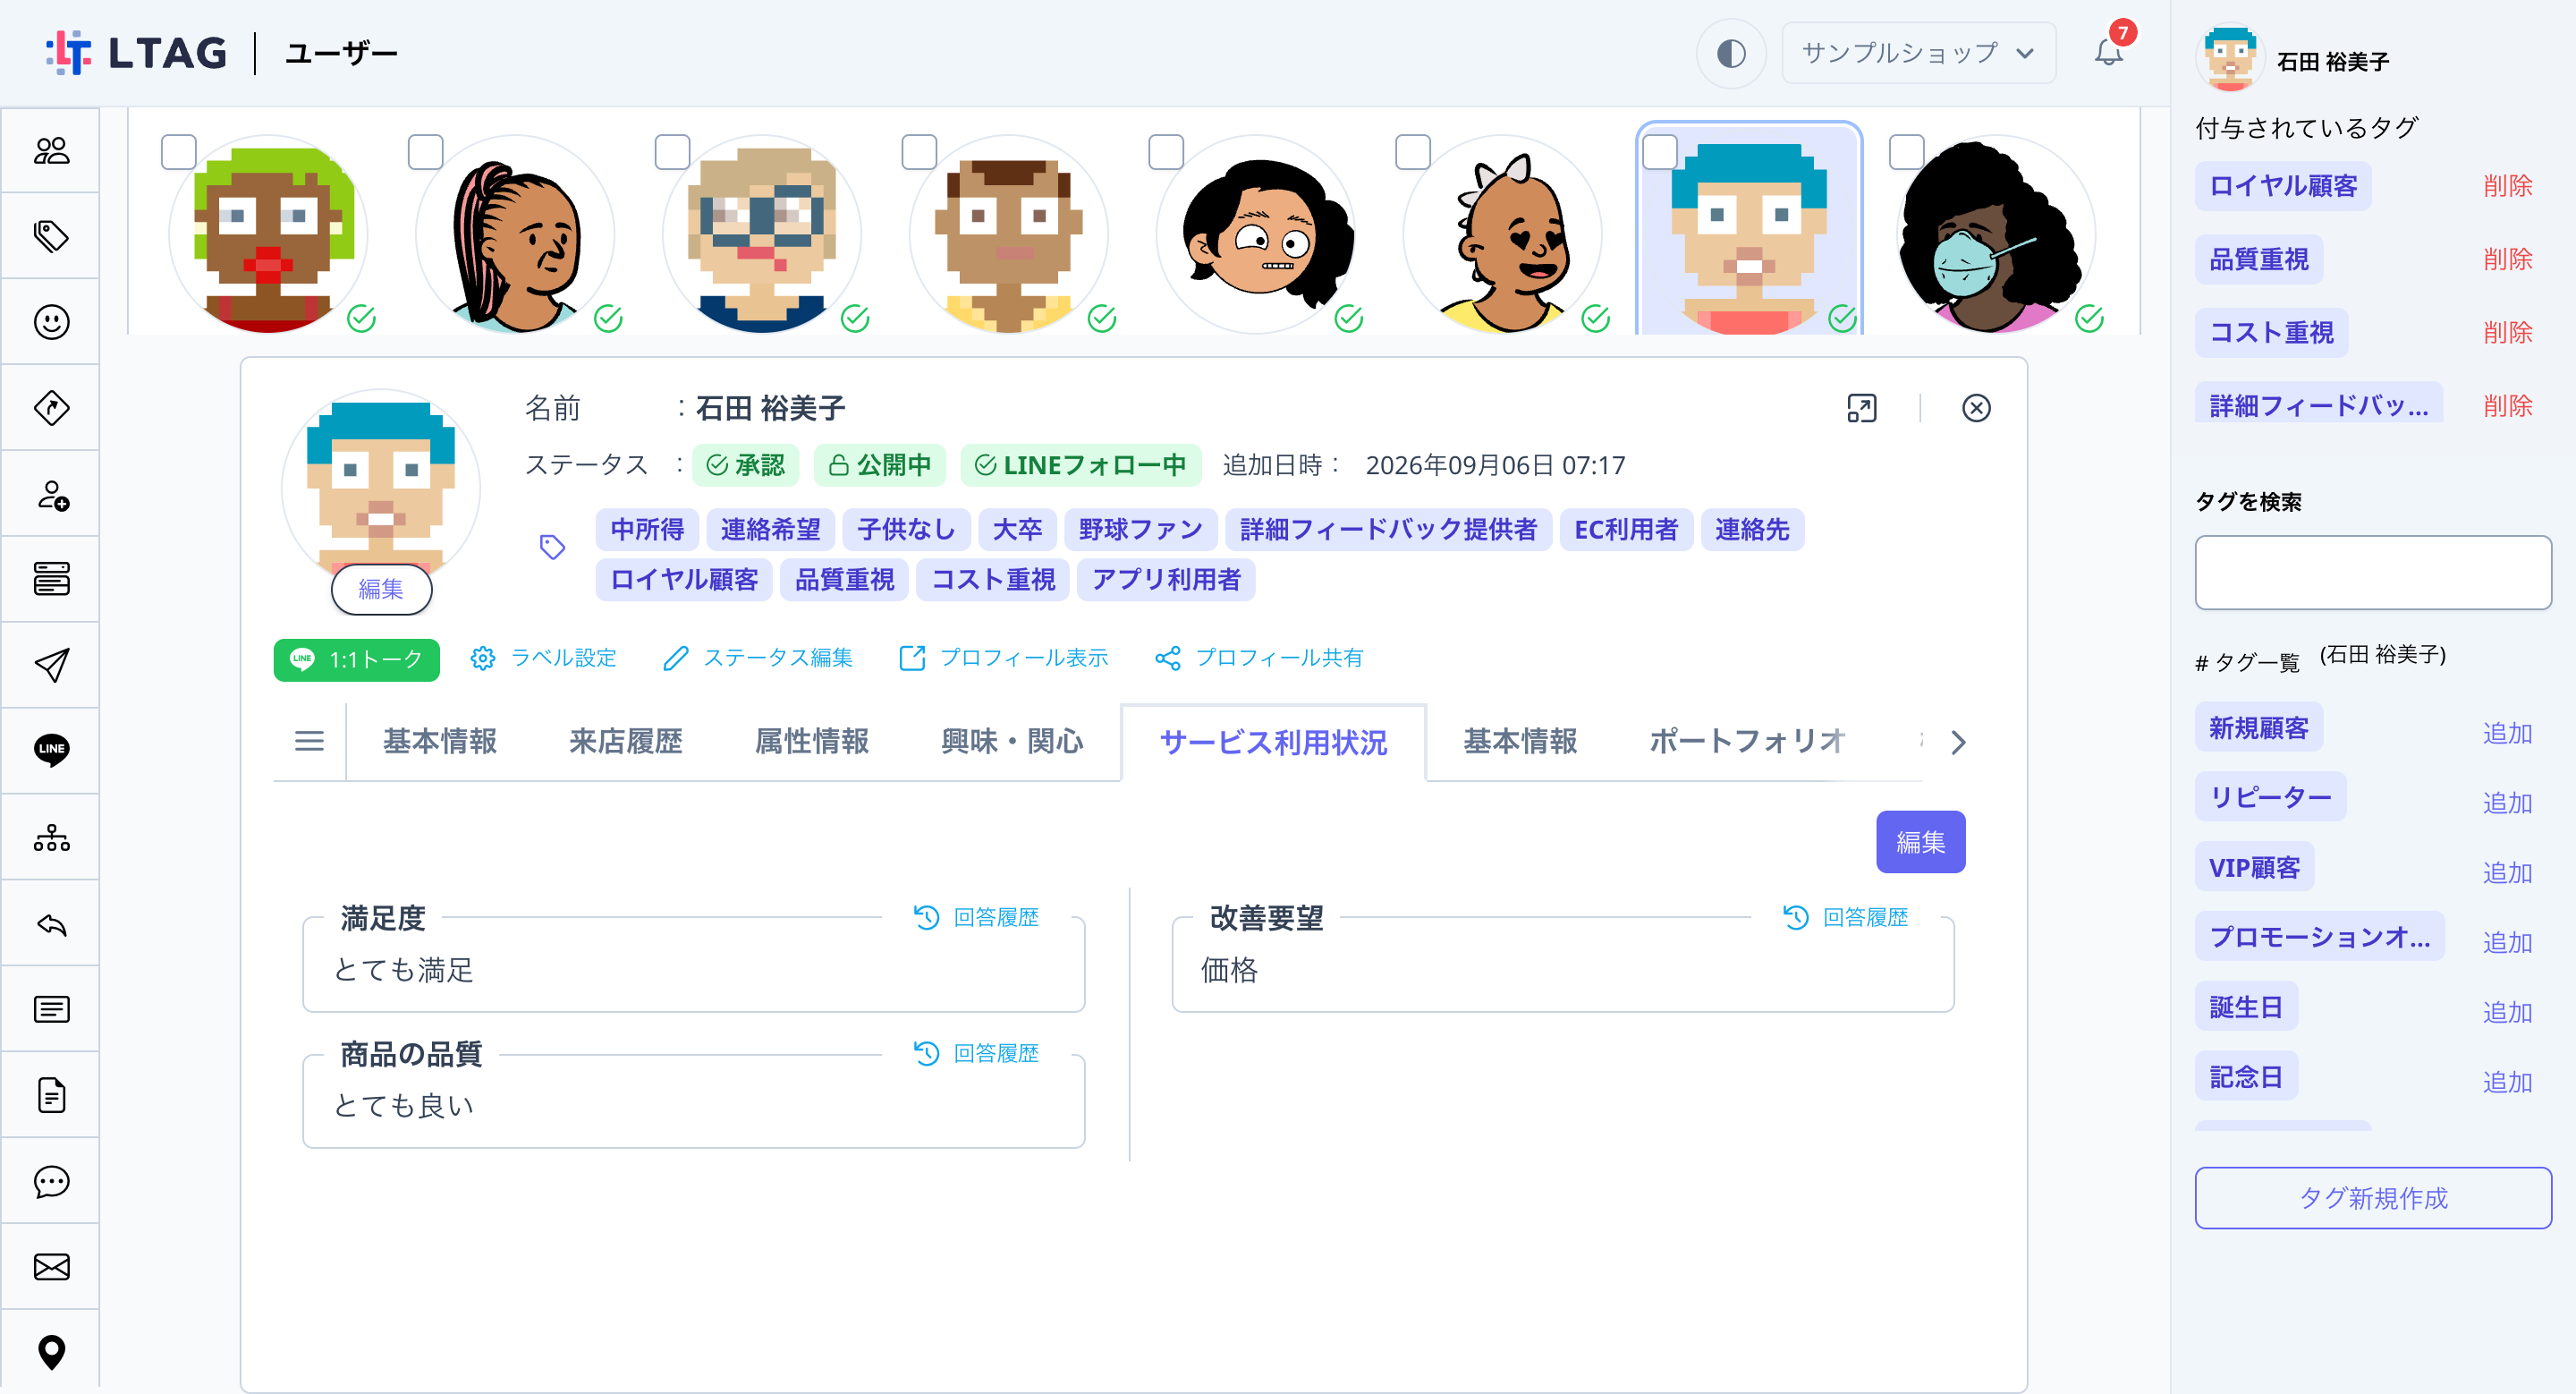Focus the タグを検索 search field

click(x=2372, y=572)
